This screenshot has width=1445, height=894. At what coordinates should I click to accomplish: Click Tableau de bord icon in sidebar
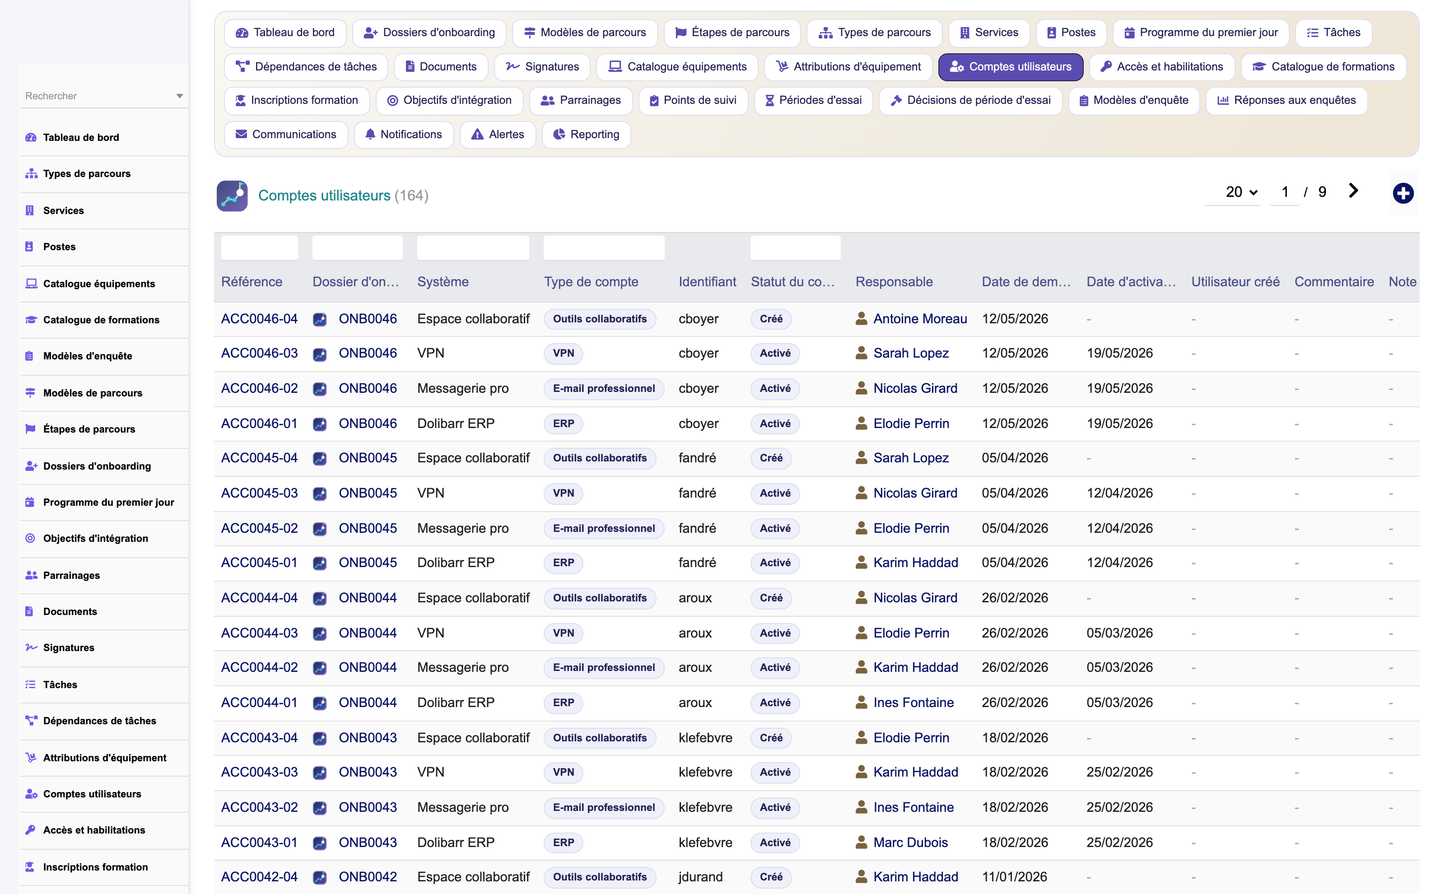tap(31, 138)
